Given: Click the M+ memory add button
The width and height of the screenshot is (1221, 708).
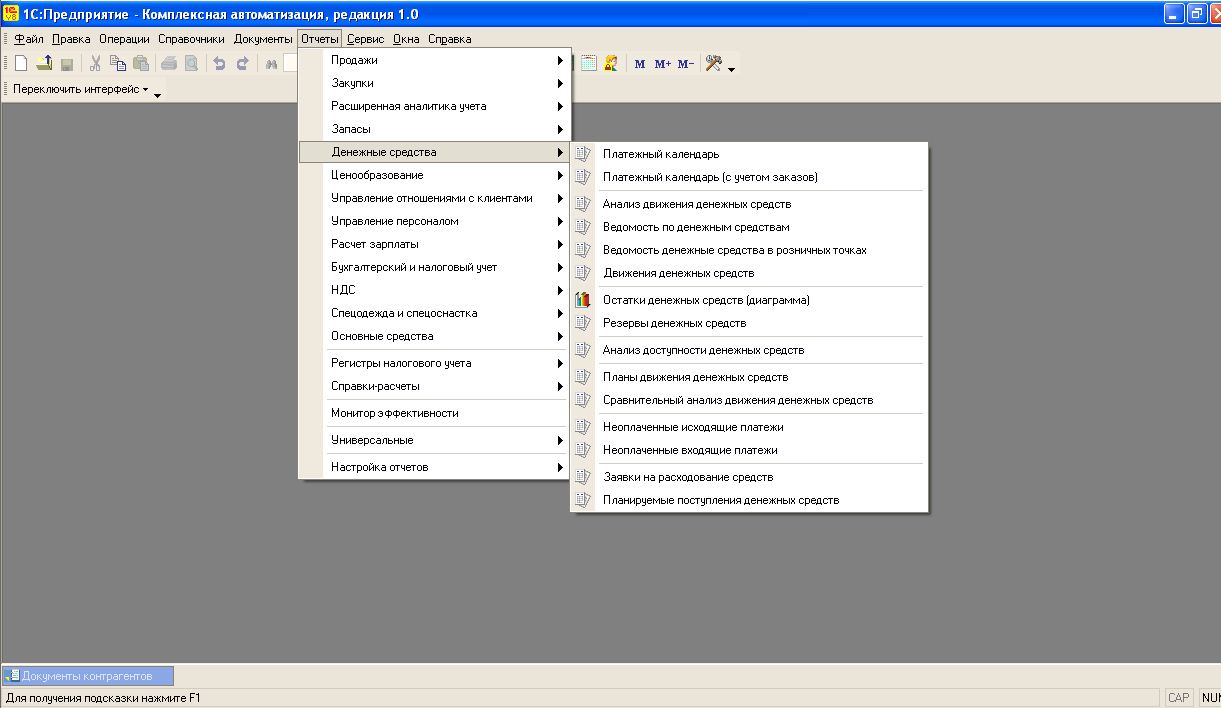Looking at the screenshot, I should point(663,64).
